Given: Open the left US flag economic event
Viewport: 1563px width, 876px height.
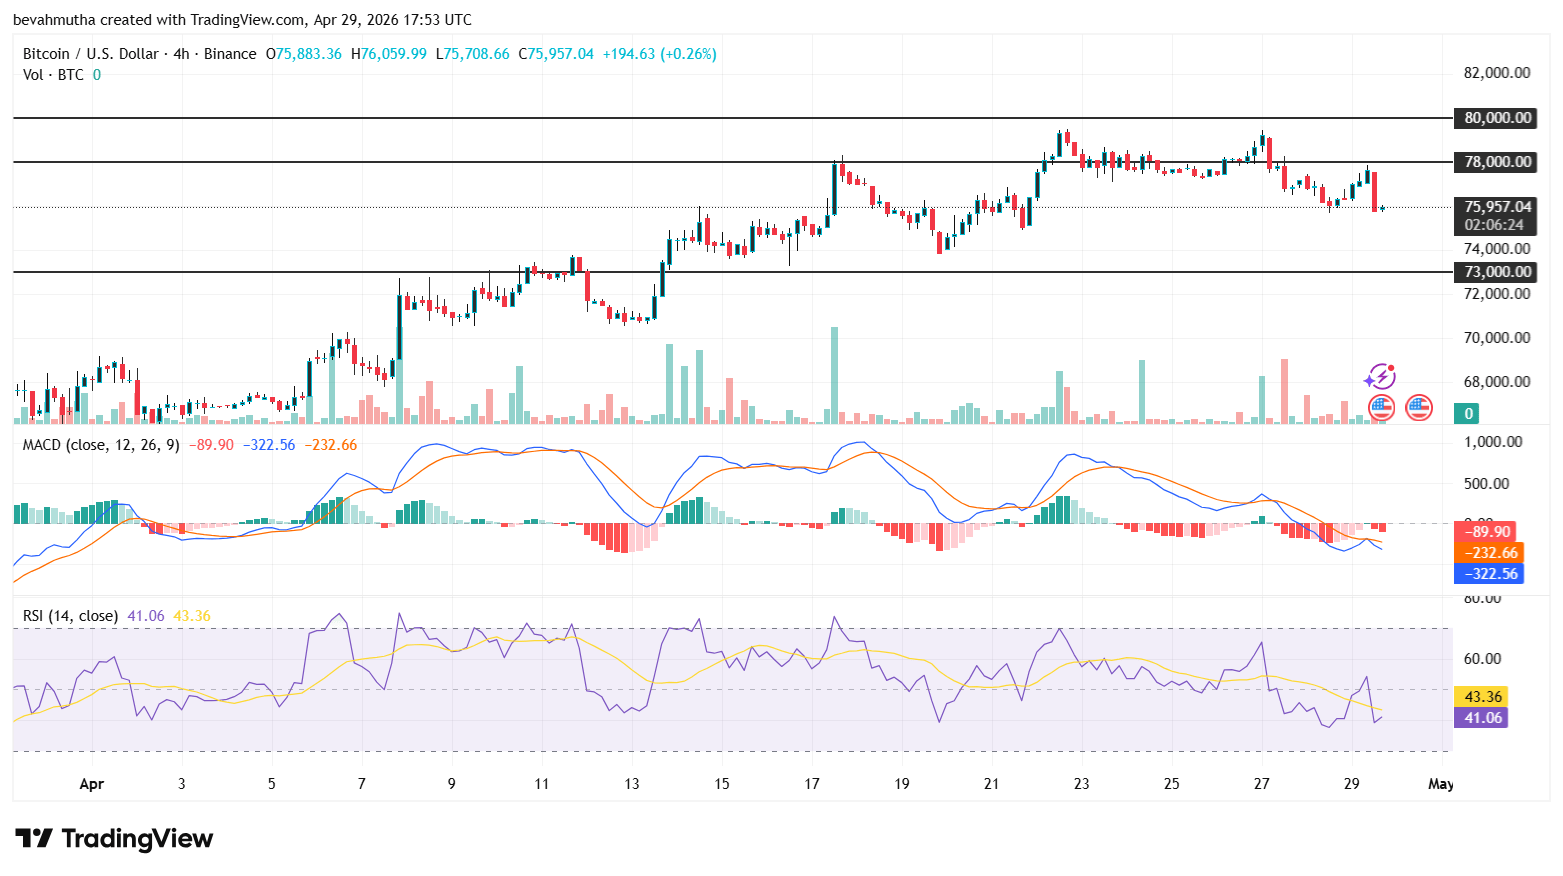Looking at the screenshot, I should [1381, 407].
